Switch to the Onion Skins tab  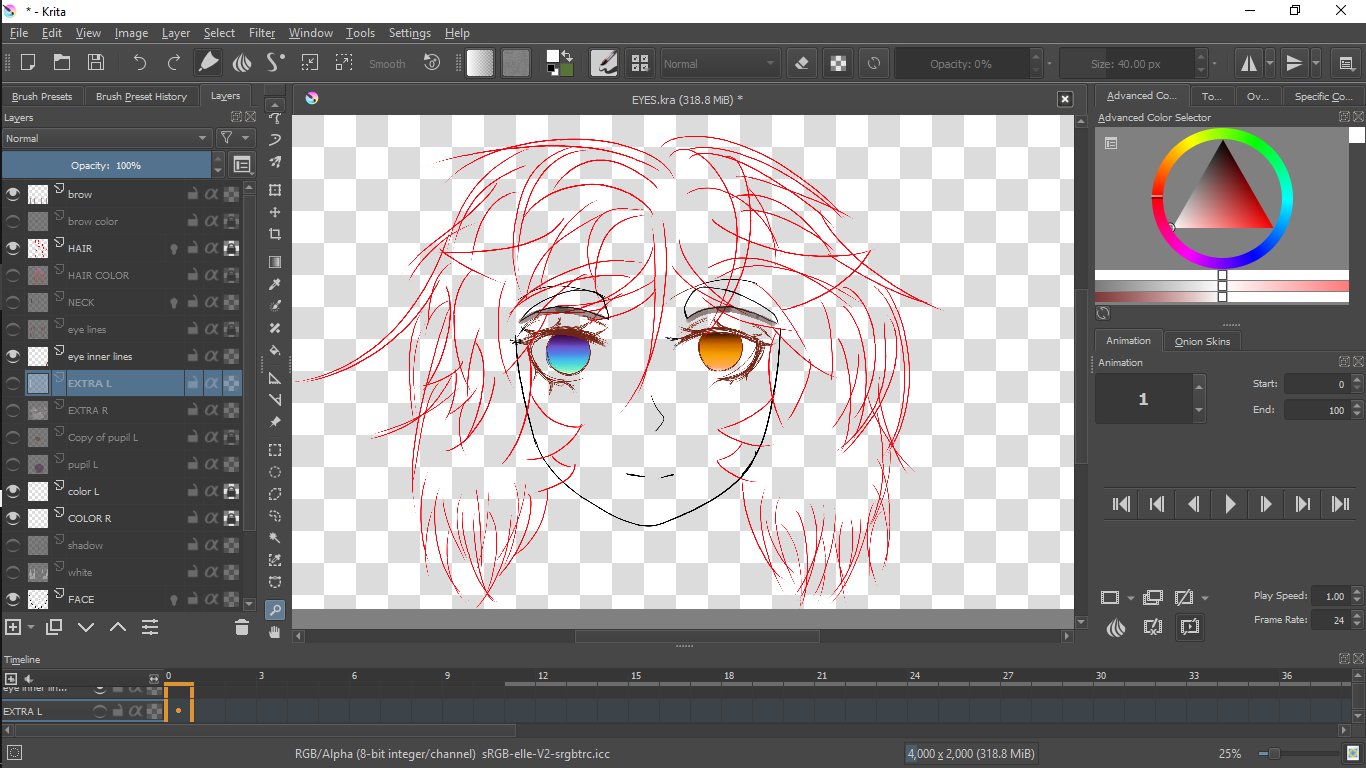coord(1202,341)
